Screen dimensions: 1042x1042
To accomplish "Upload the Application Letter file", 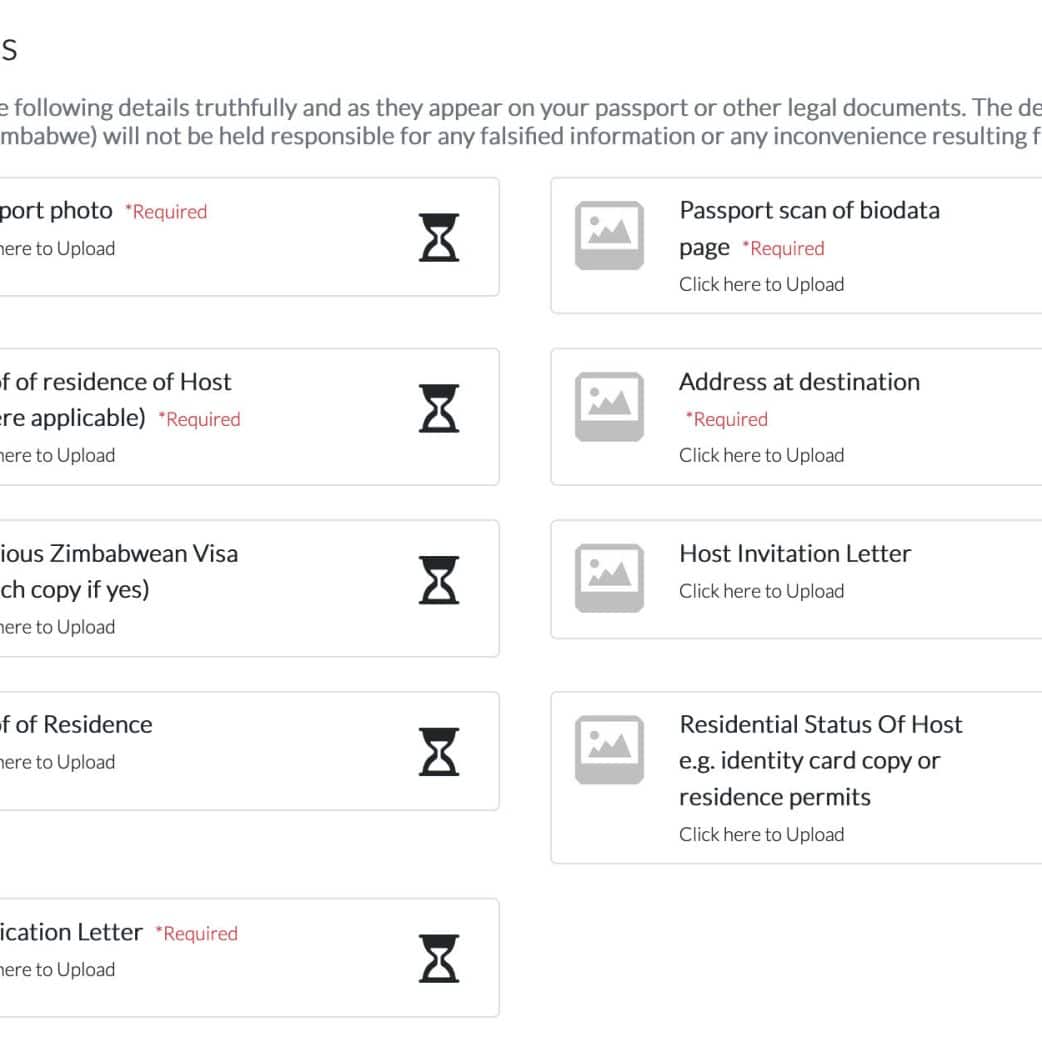I will point(57,970).
